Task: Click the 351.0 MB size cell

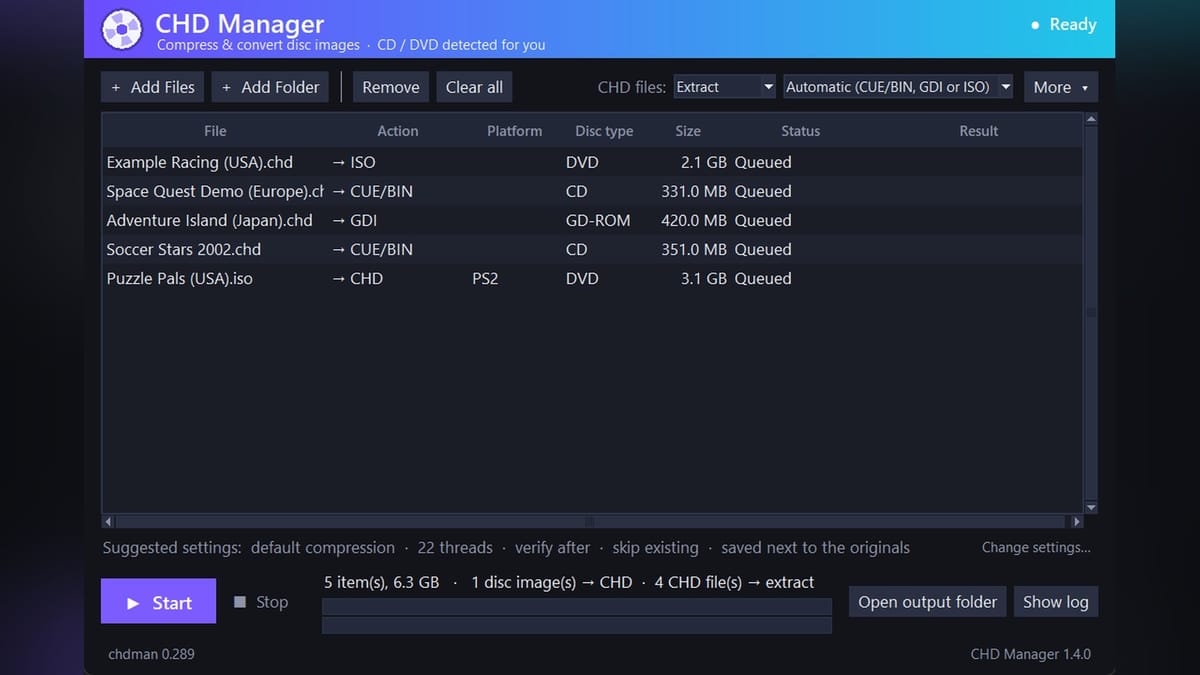Action: (694, 249)
